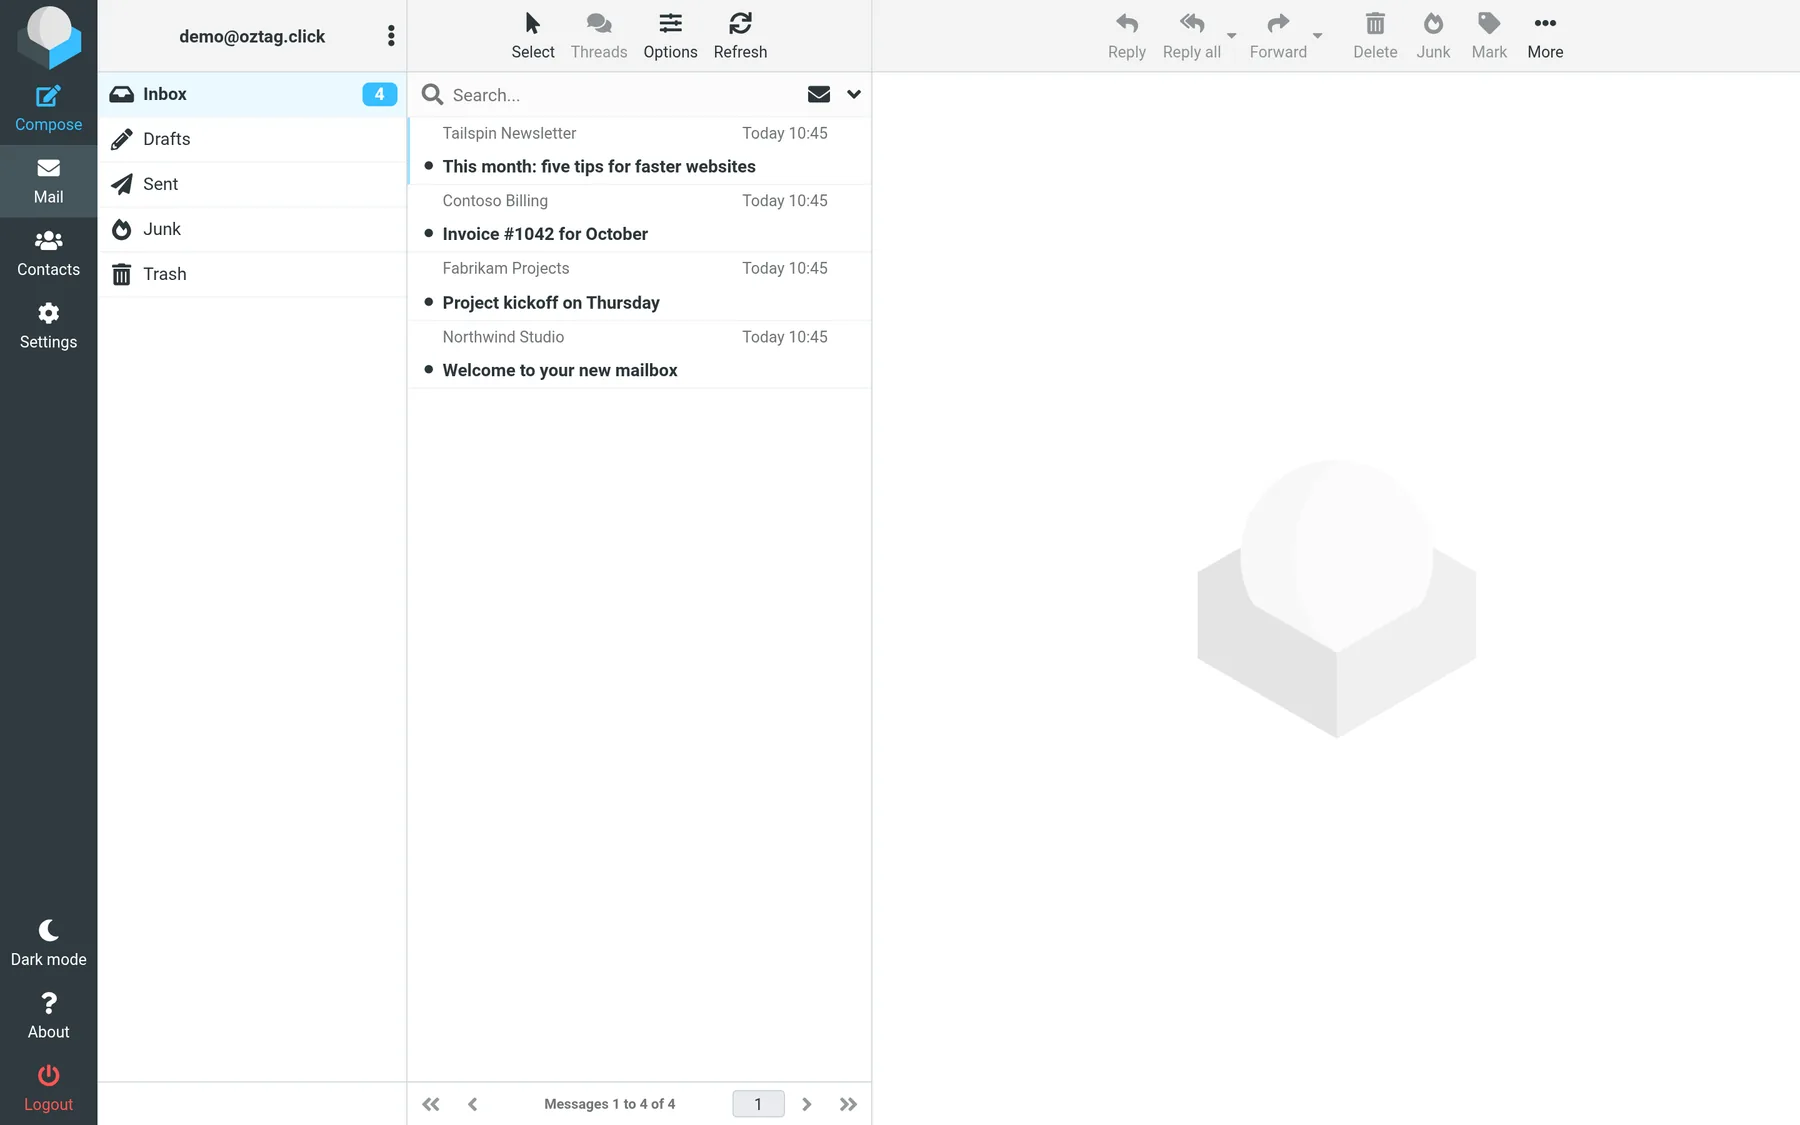Click the Forward button
1800x1125 pixels.
pyautogui.click(x=1278, y=36)
